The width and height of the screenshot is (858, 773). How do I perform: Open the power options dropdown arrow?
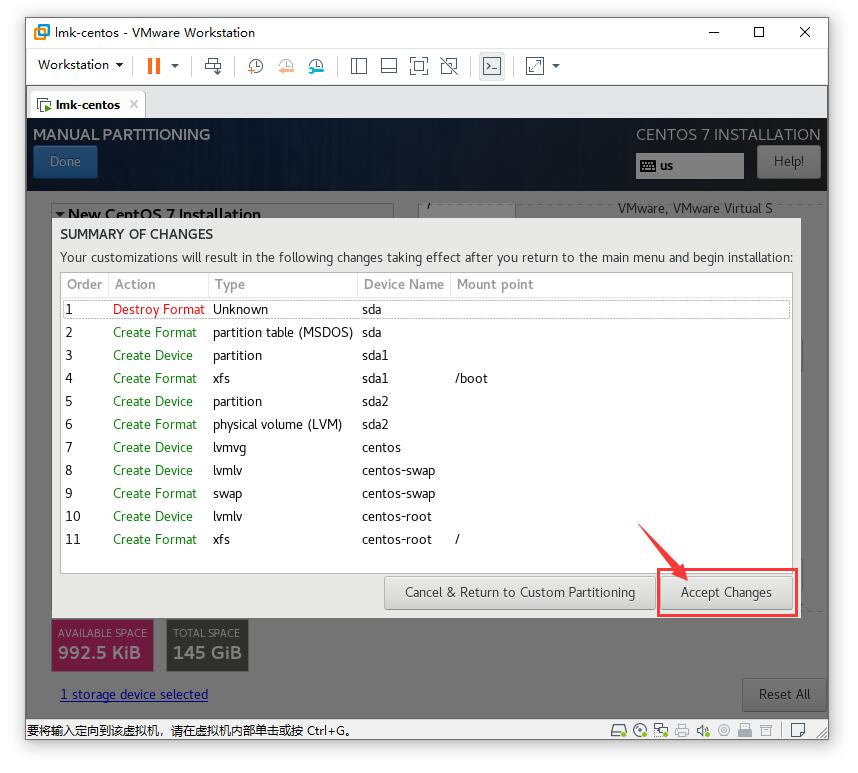click(x=175, y=66)
